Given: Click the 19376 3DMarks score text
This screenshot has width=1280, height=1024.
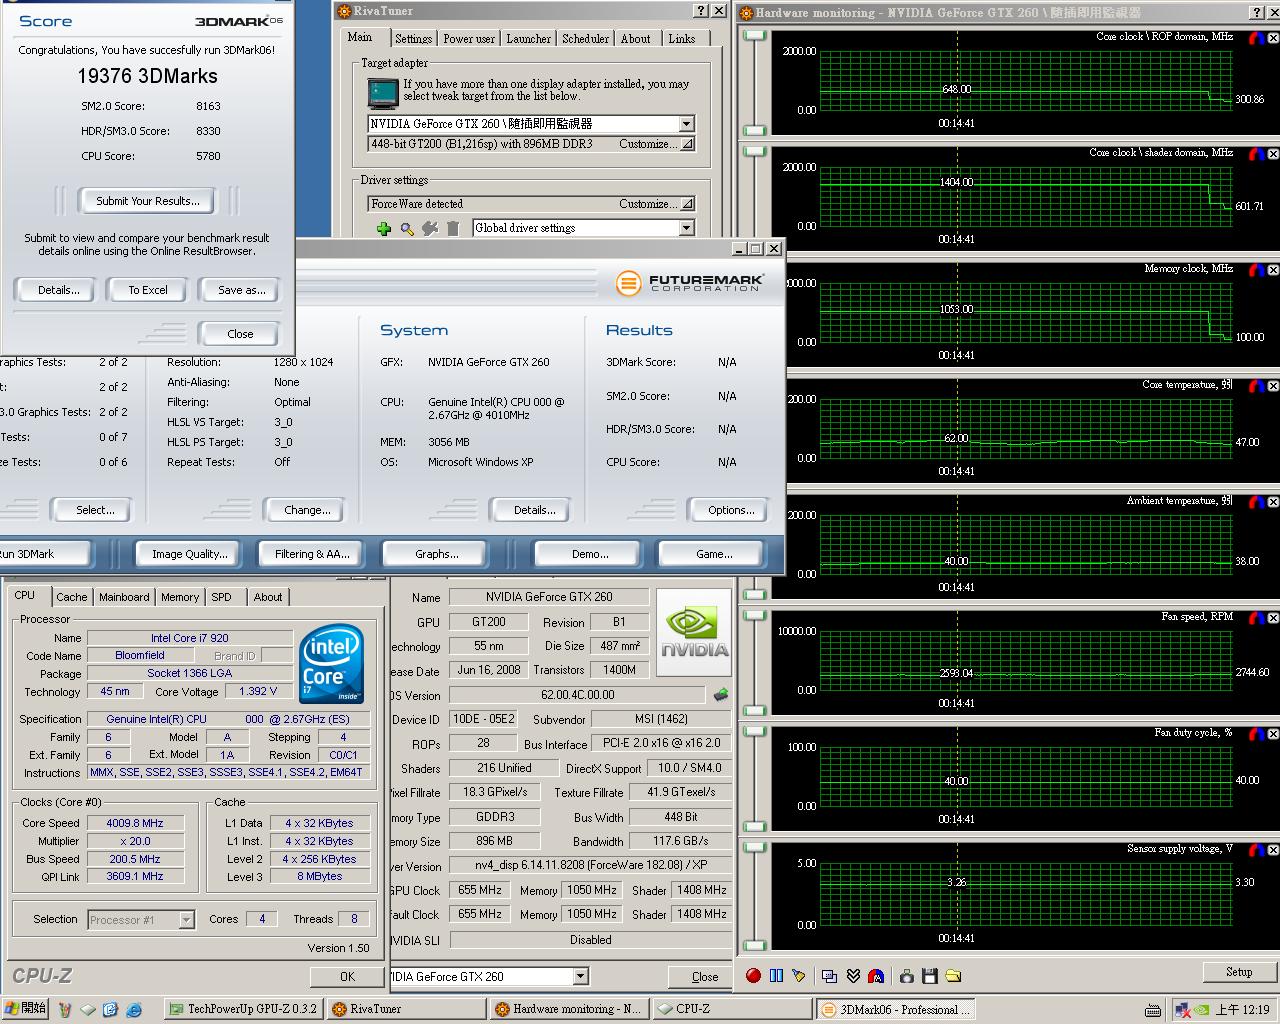Looking at the screenshot, I should point(147,76).
